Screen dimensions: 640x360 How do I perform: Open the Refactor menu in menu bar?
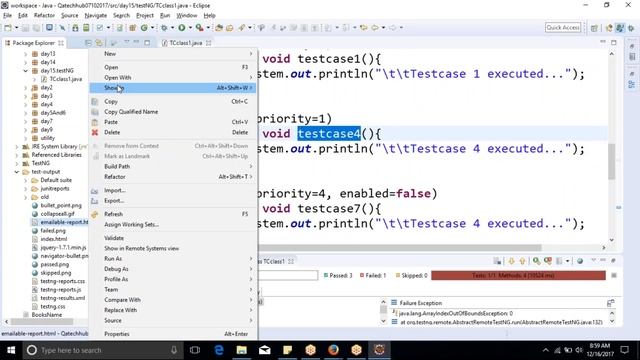click(x=44, y=16)
